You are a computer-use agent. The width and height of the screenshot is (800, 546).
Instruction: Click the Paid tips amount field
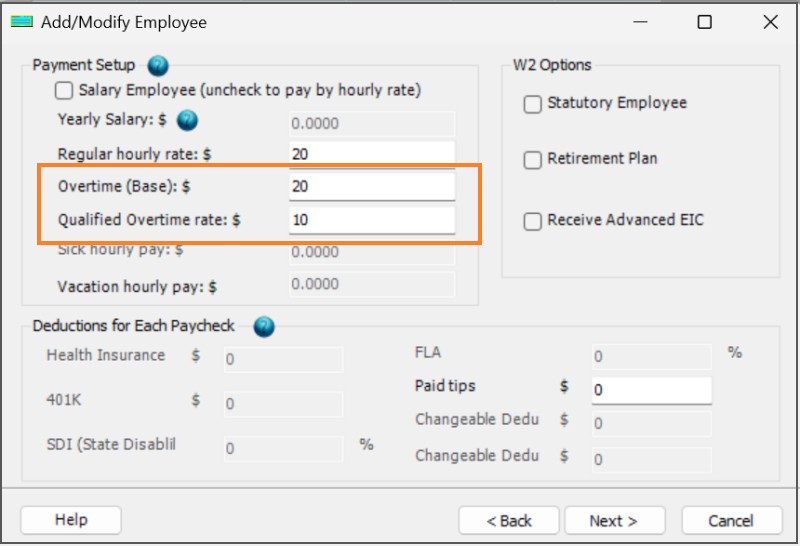point(652,390)
